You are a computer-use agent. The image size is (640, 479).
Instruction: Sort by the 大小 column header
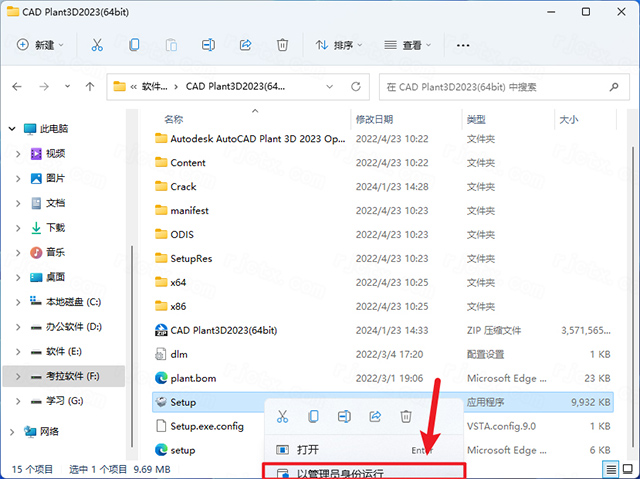click(x=569, y=119)
